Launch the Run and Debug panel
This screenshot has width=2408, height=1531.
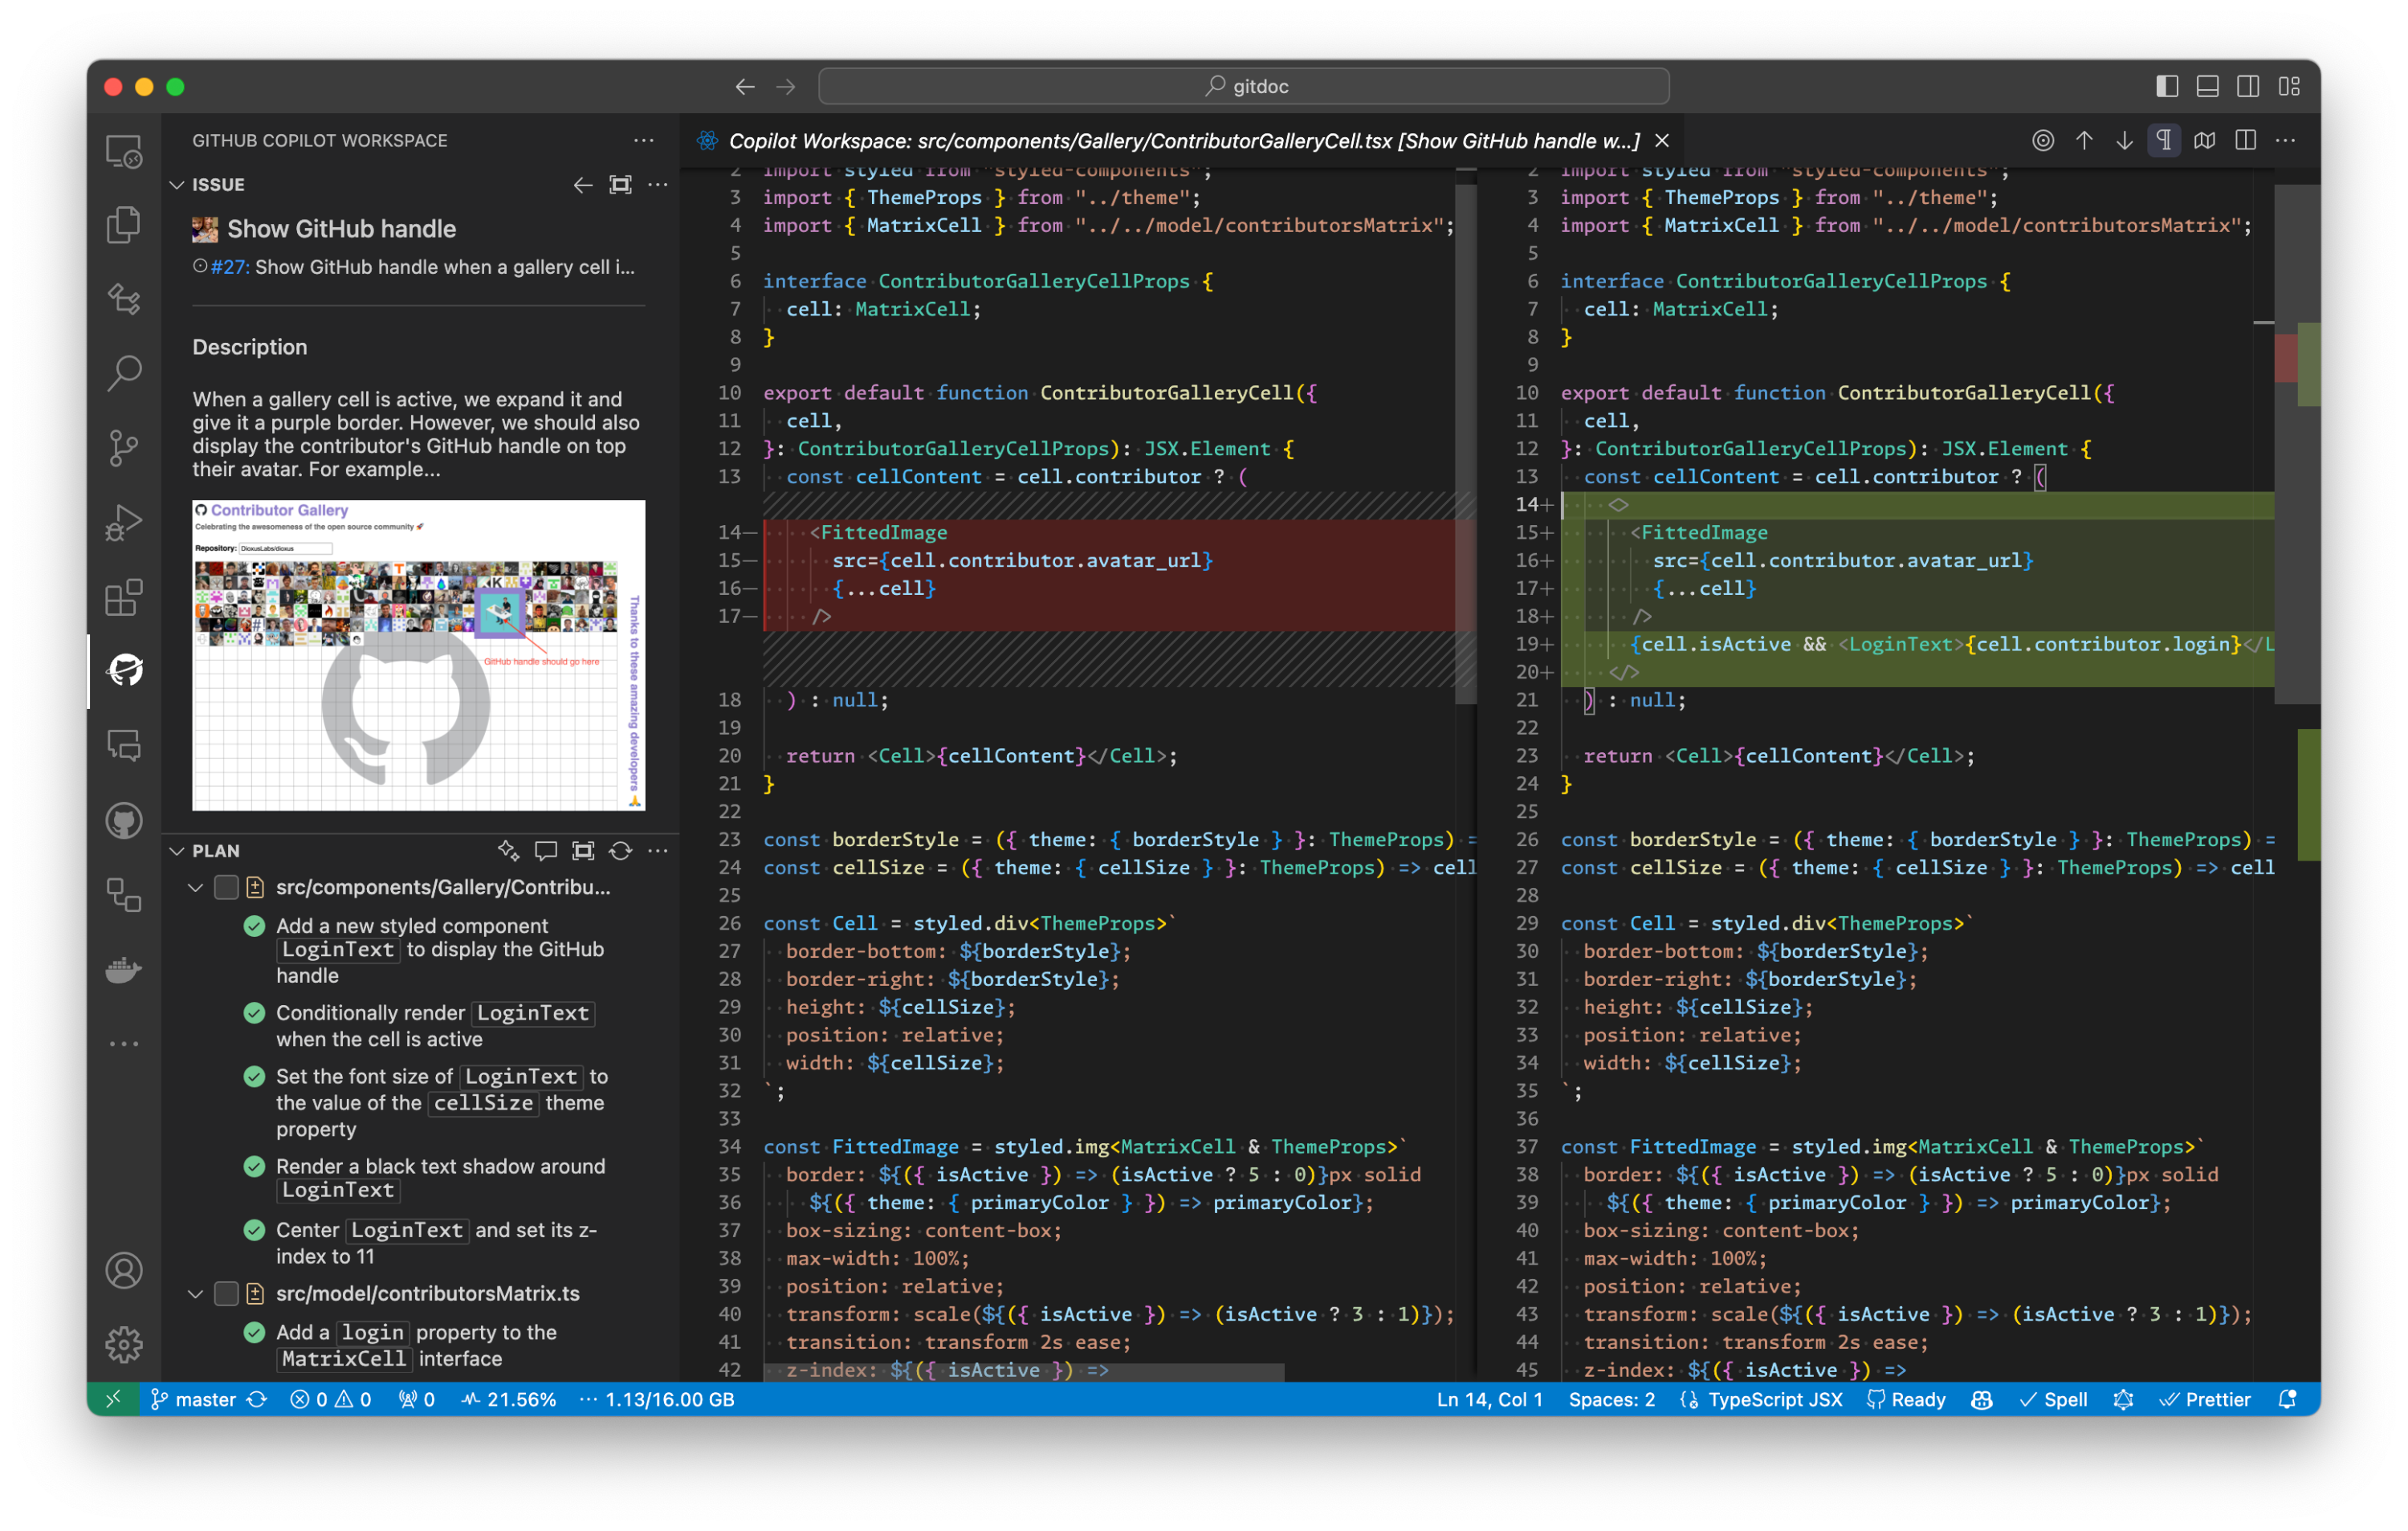point(124,521)
